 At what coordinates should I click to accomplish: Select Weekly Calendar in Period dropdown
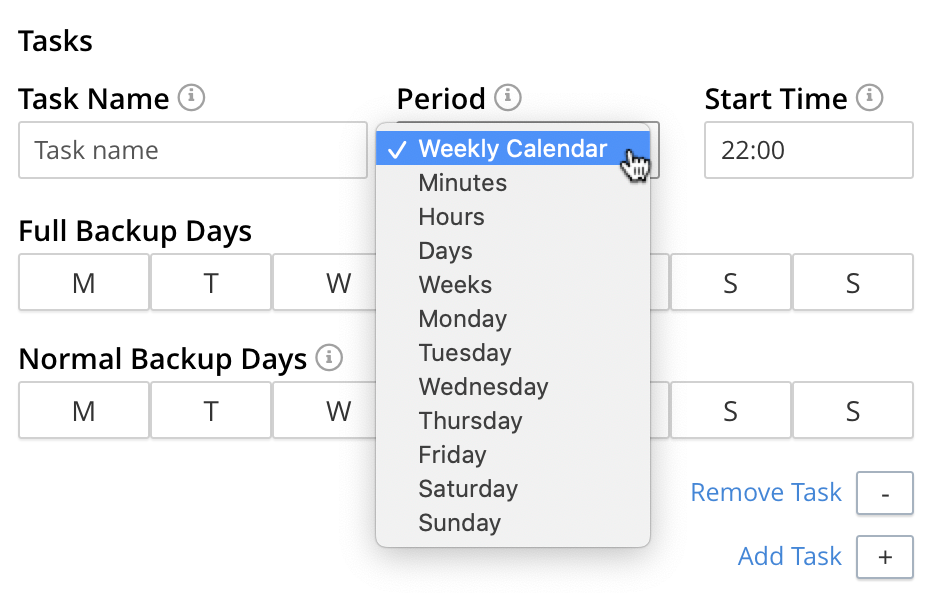coord(512,149)
